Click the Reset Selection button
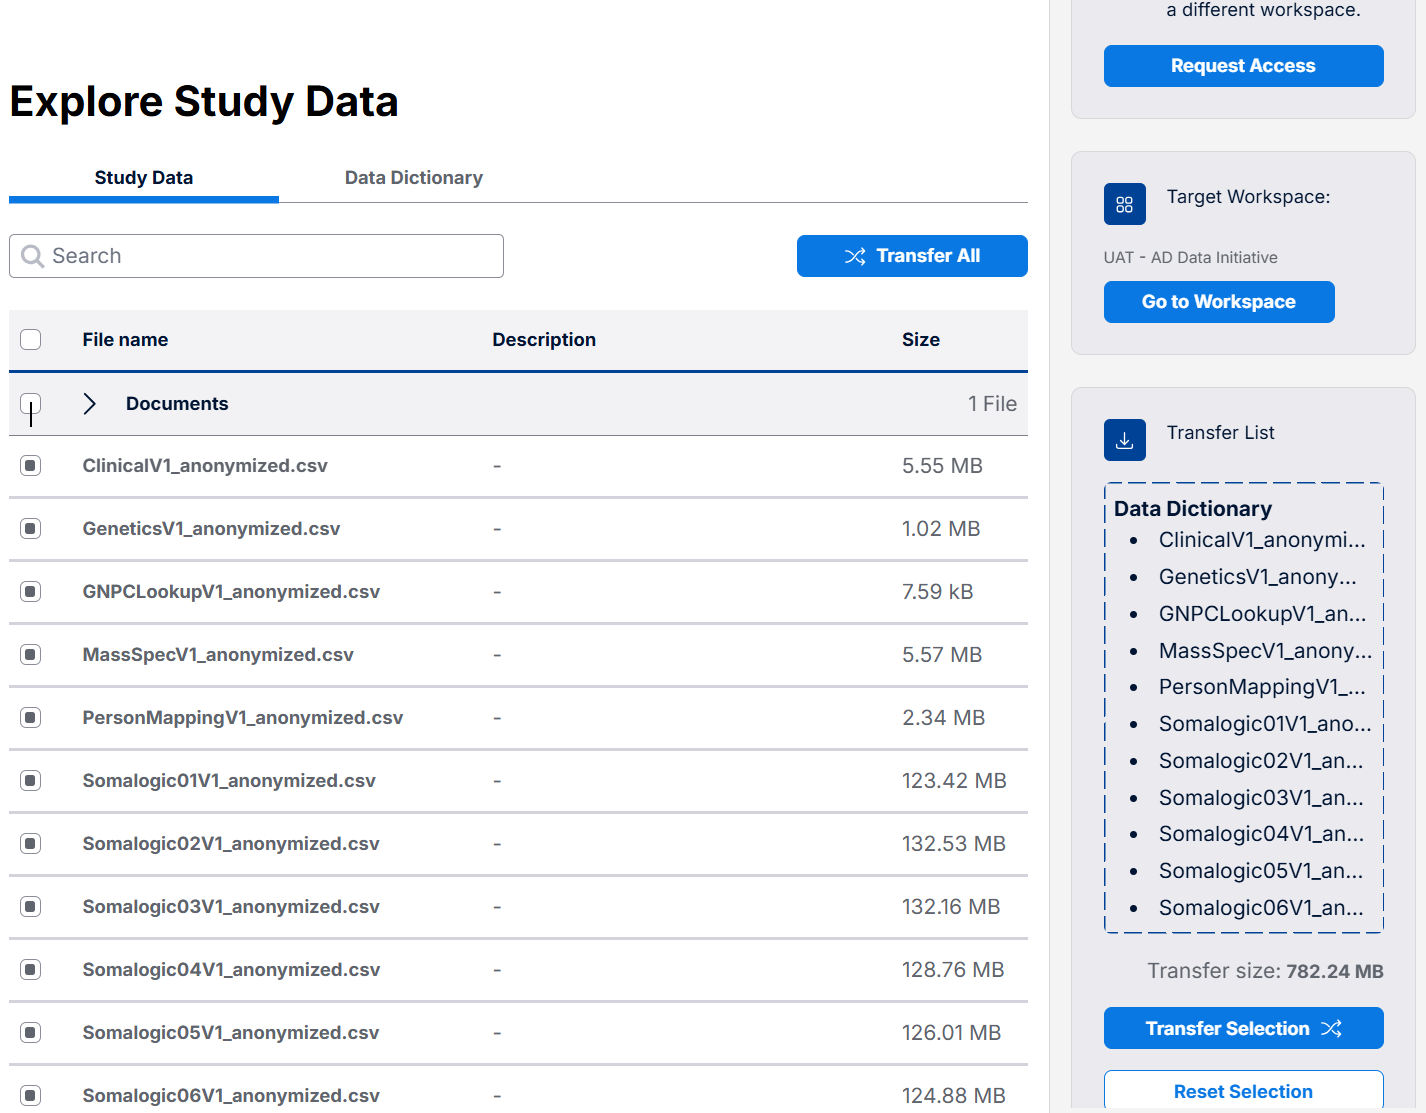Screen dimensions: 1426x1113 point(1242,1091)
